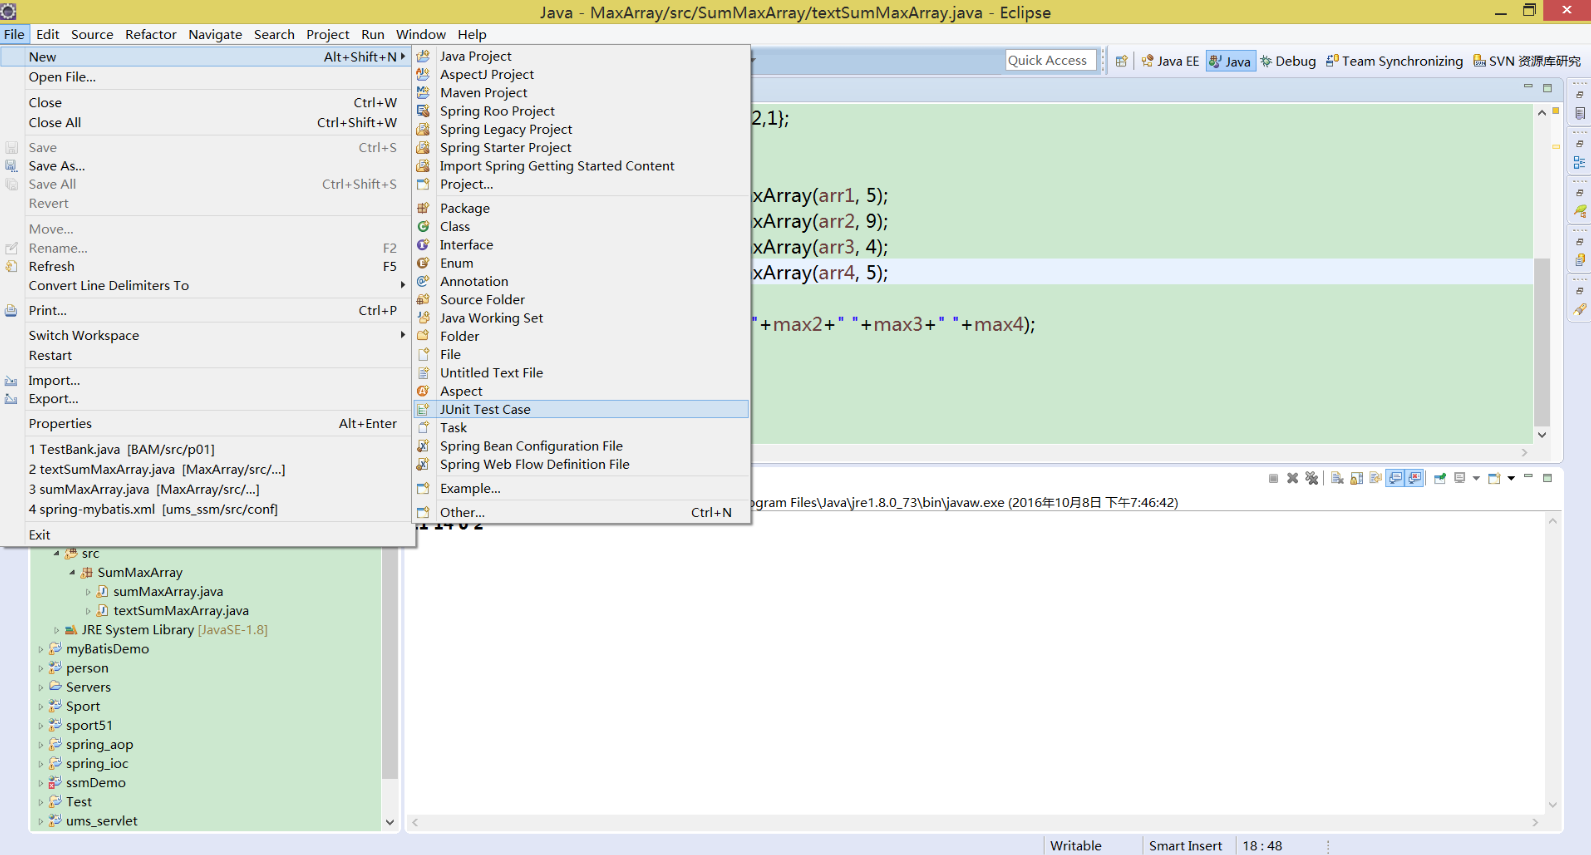The height and width of the screenshot is (855, 1591).
Task: Select the spring_aop project
Action: pyautogui.click(x=99, y=744)
